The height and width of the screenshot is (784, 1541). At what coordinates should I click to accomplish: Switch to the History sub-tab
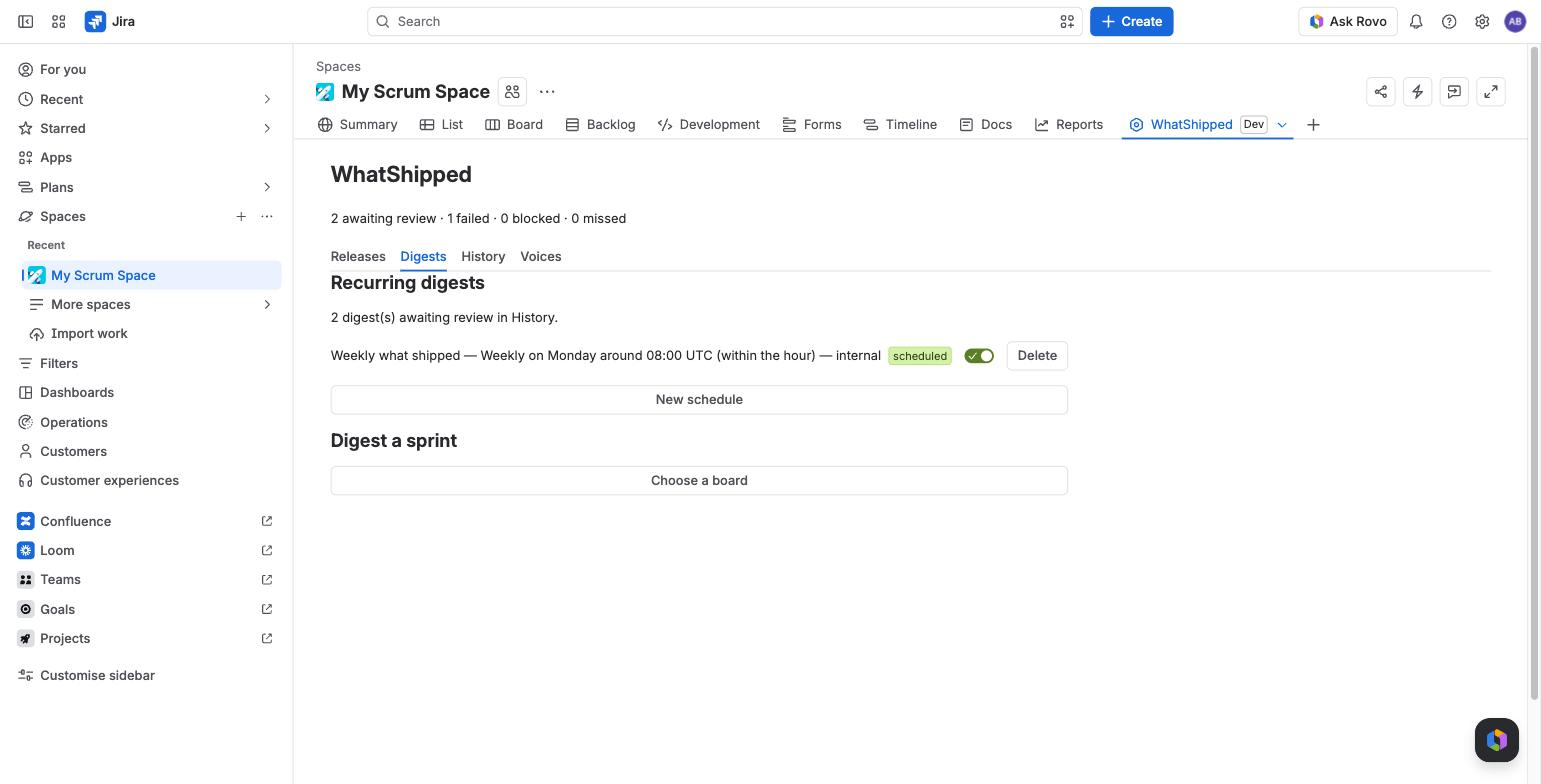(x=483, y=256)
